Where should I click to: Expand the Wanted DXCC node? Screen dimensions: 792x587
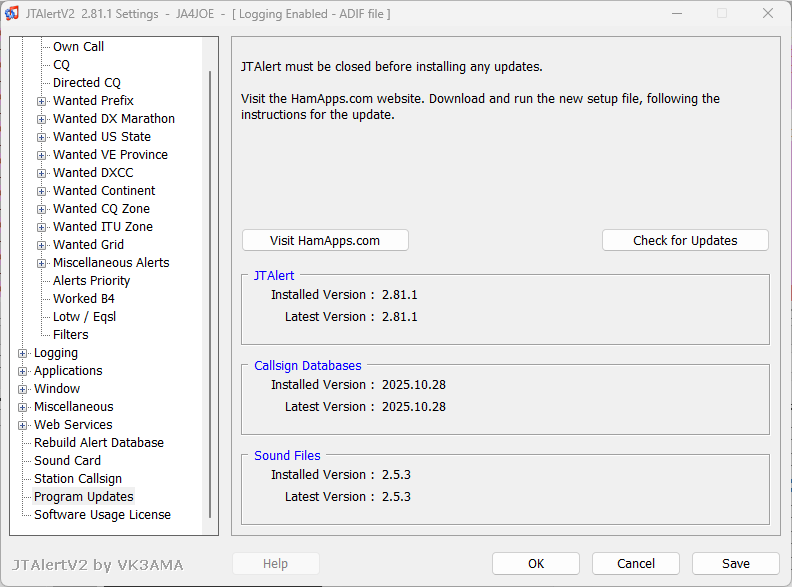[x=41, y=173]
